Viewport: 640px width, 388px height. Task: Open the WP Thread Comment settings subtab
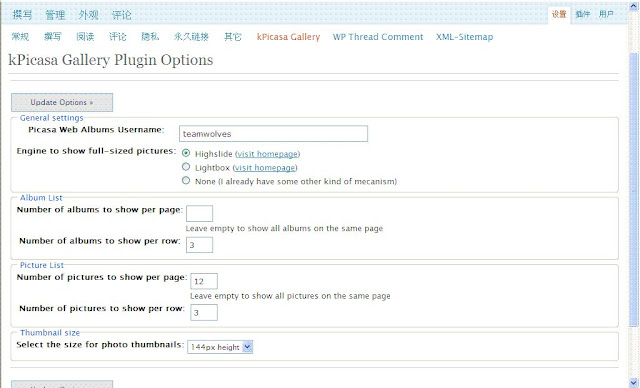[378, 37]
